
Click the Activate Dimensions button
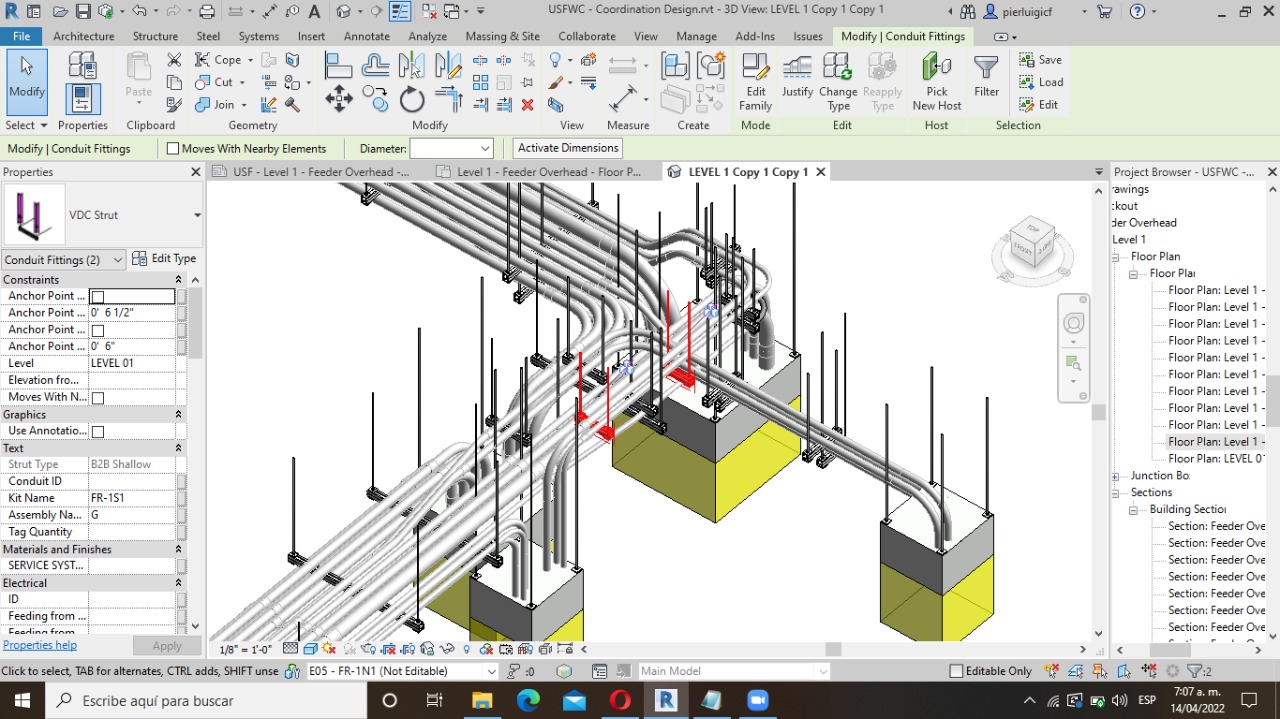pyautogui.click(x=568, y=148)
